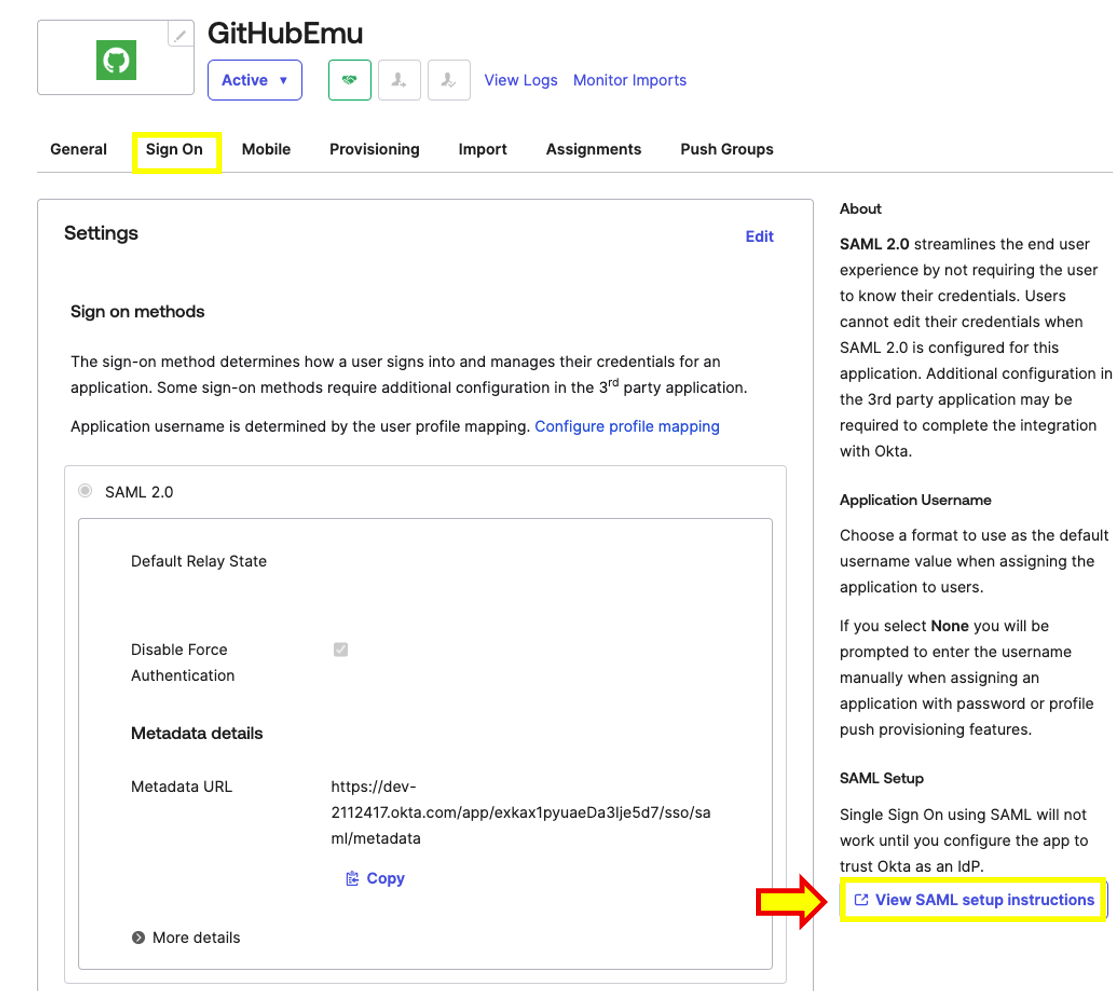Switch to the Provisioning tab

point(374,149)
